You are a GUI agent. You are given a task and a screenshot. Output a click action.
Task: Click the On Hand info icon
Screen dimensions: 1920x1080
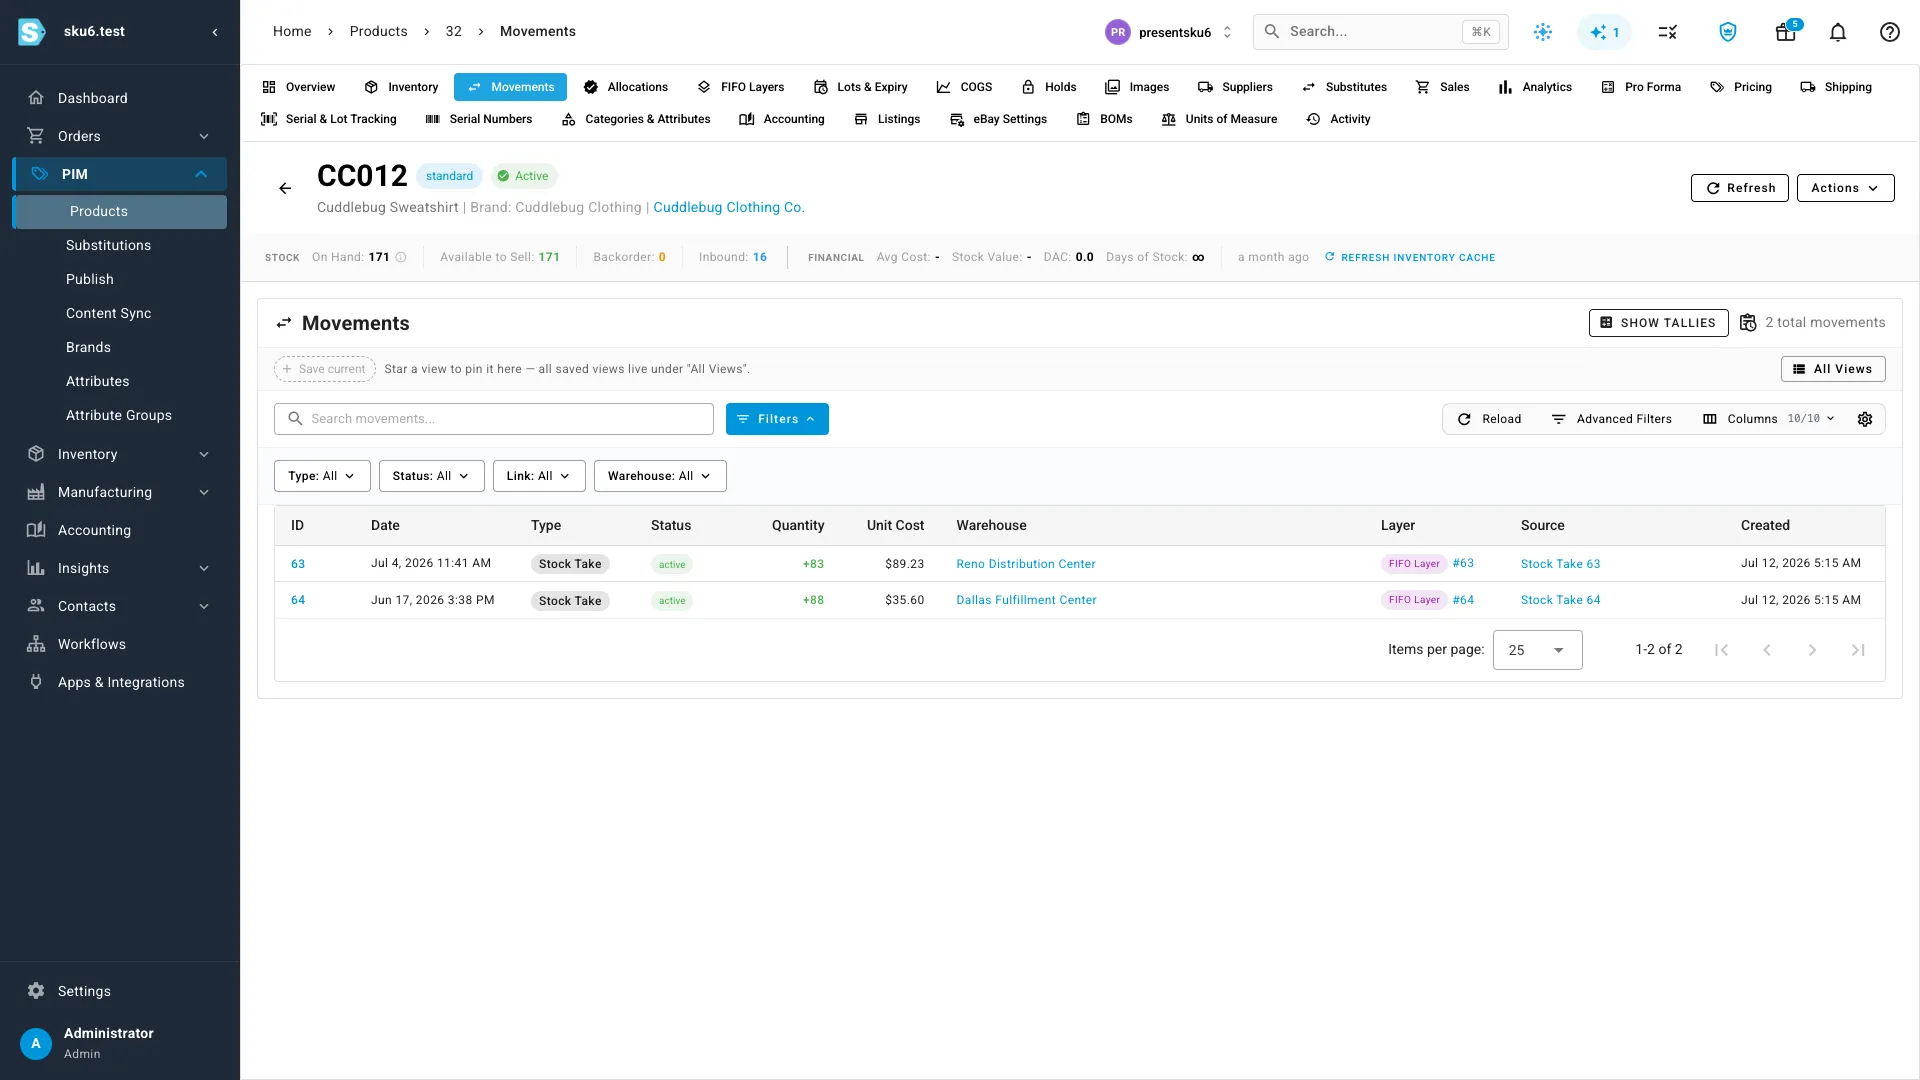pyautogui.click(x=401, y=257)
